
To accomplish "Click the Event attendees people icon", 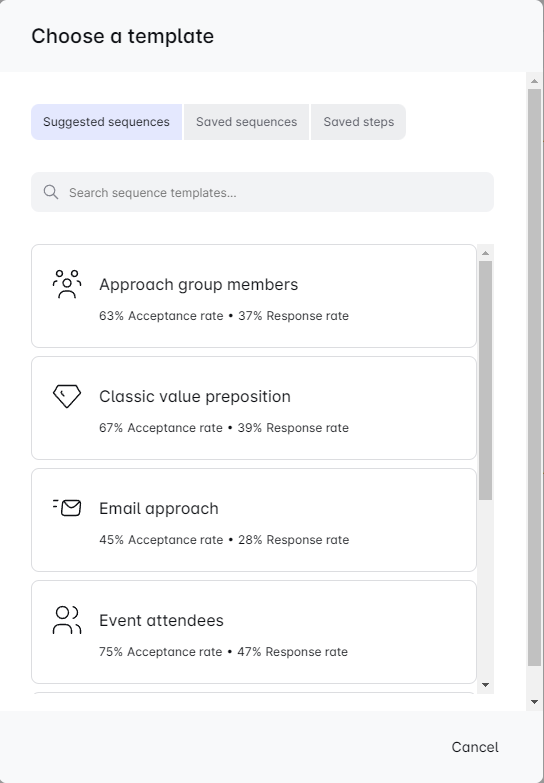I will [66, 620].
